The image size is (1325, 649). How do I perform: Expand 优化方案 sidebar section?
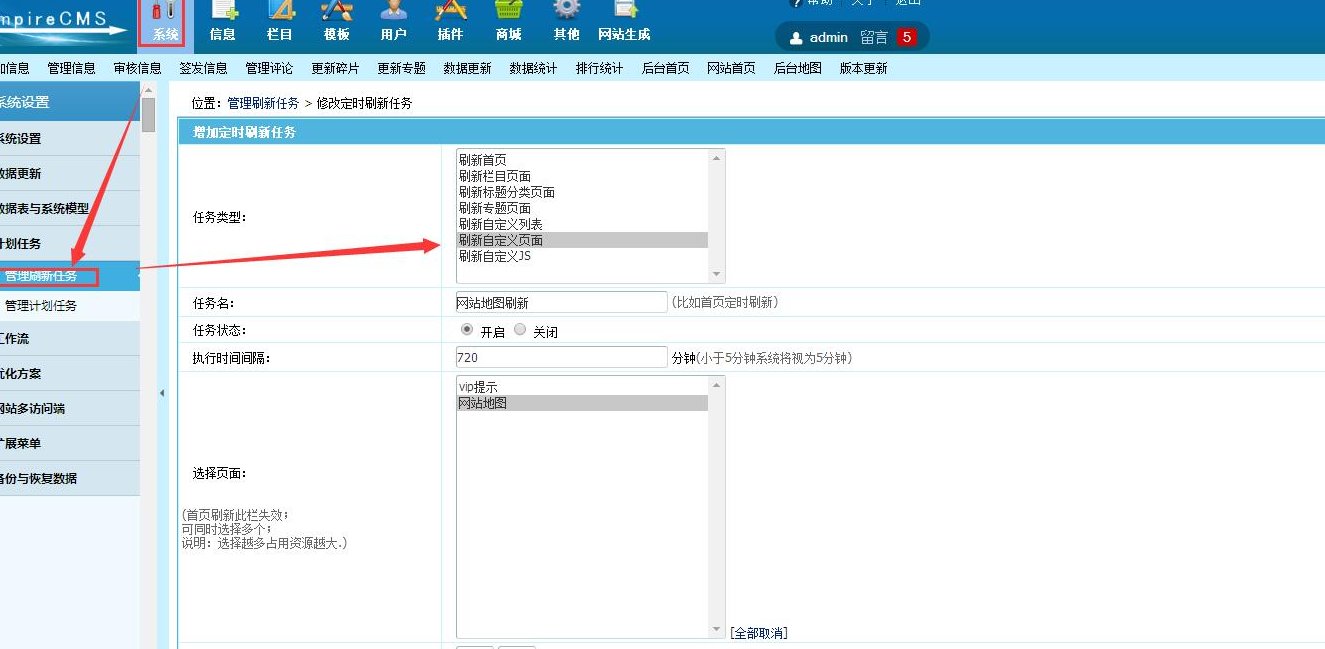(x=70, y=374)
